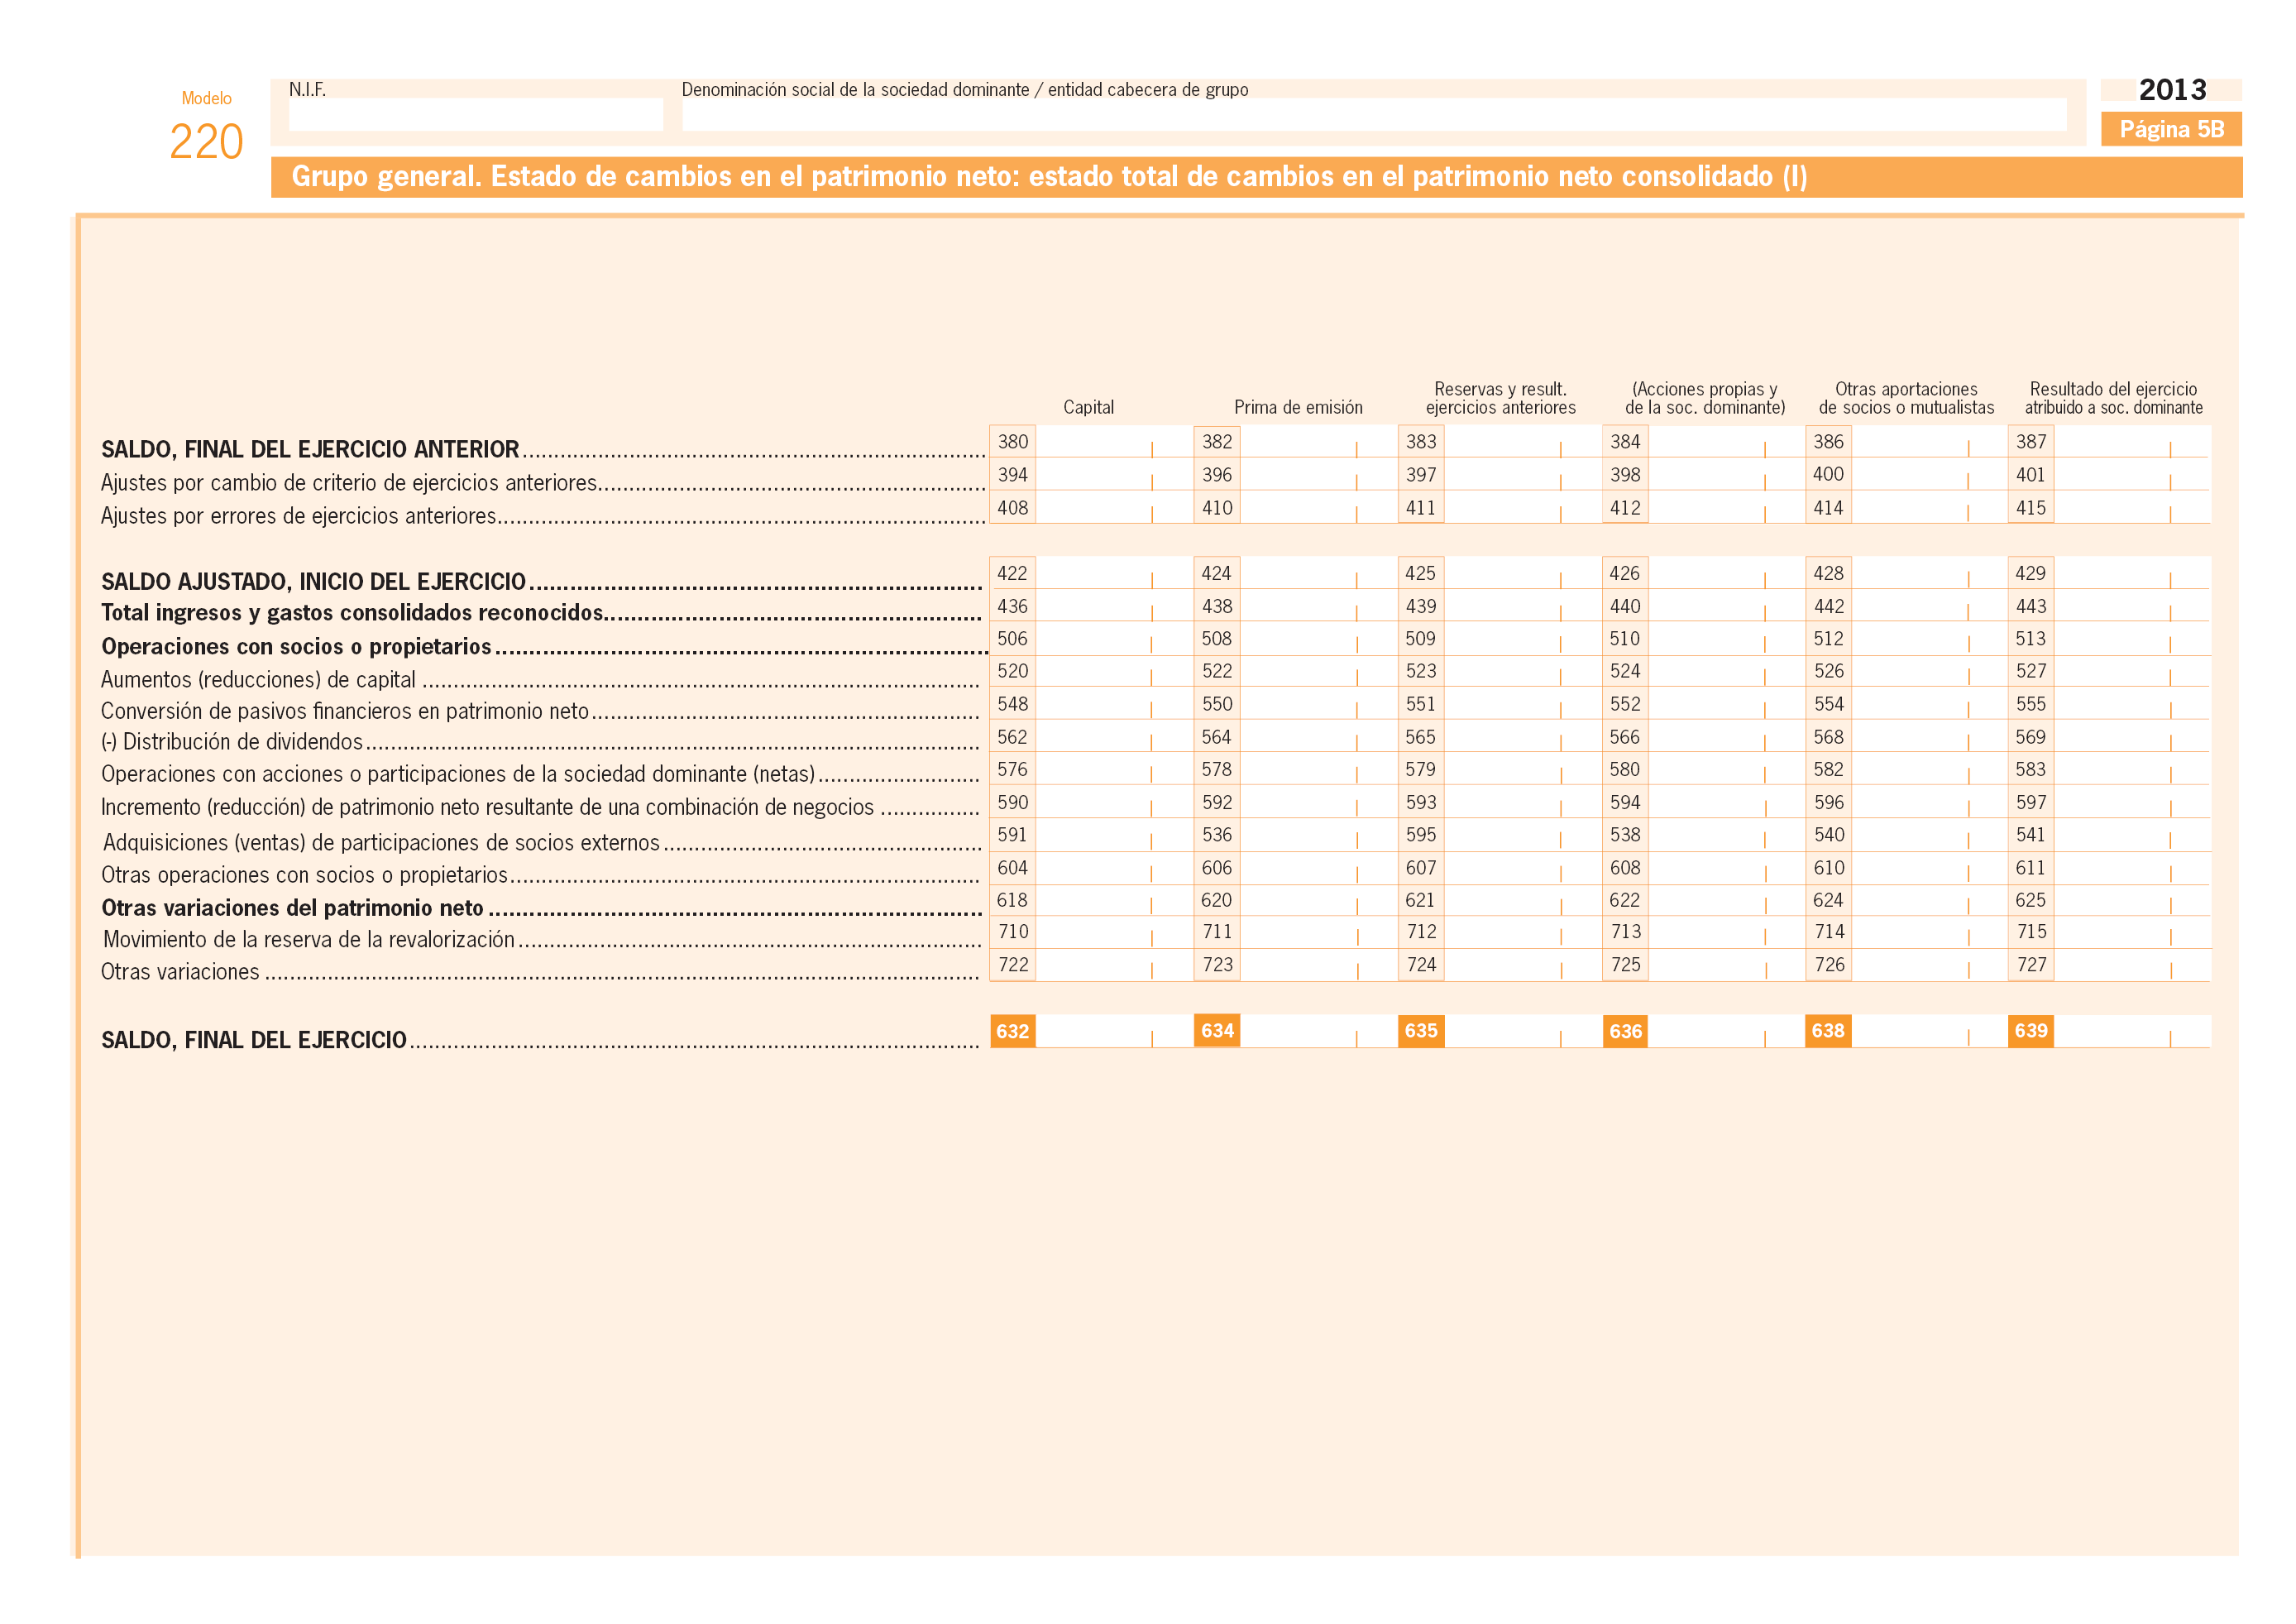
Task: Click field 635 saldo final Reservas
Action: [1521, 1031]
